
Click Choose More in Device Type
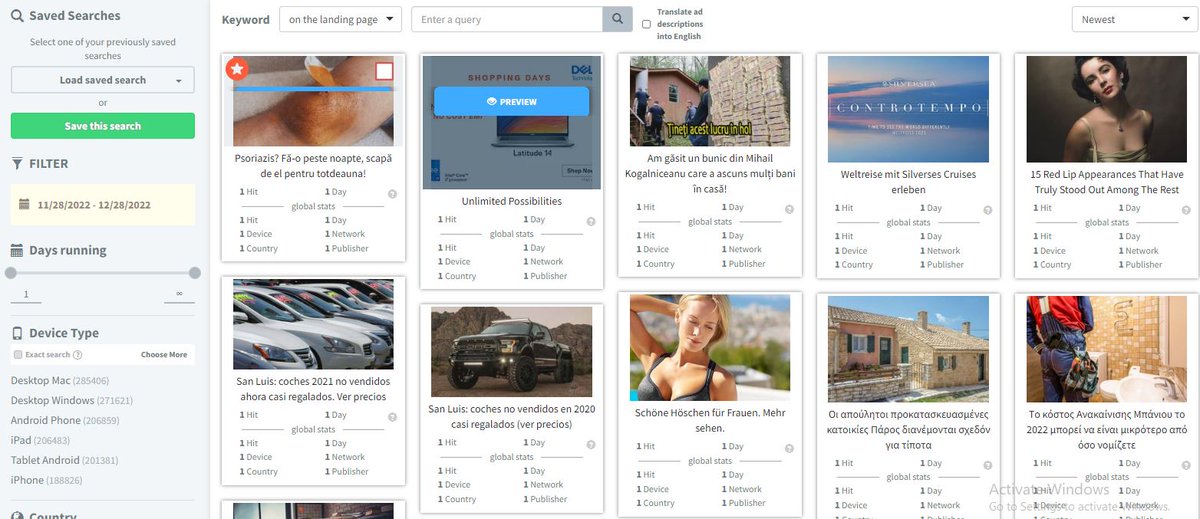pyautogui.click(x=164, y=355)
